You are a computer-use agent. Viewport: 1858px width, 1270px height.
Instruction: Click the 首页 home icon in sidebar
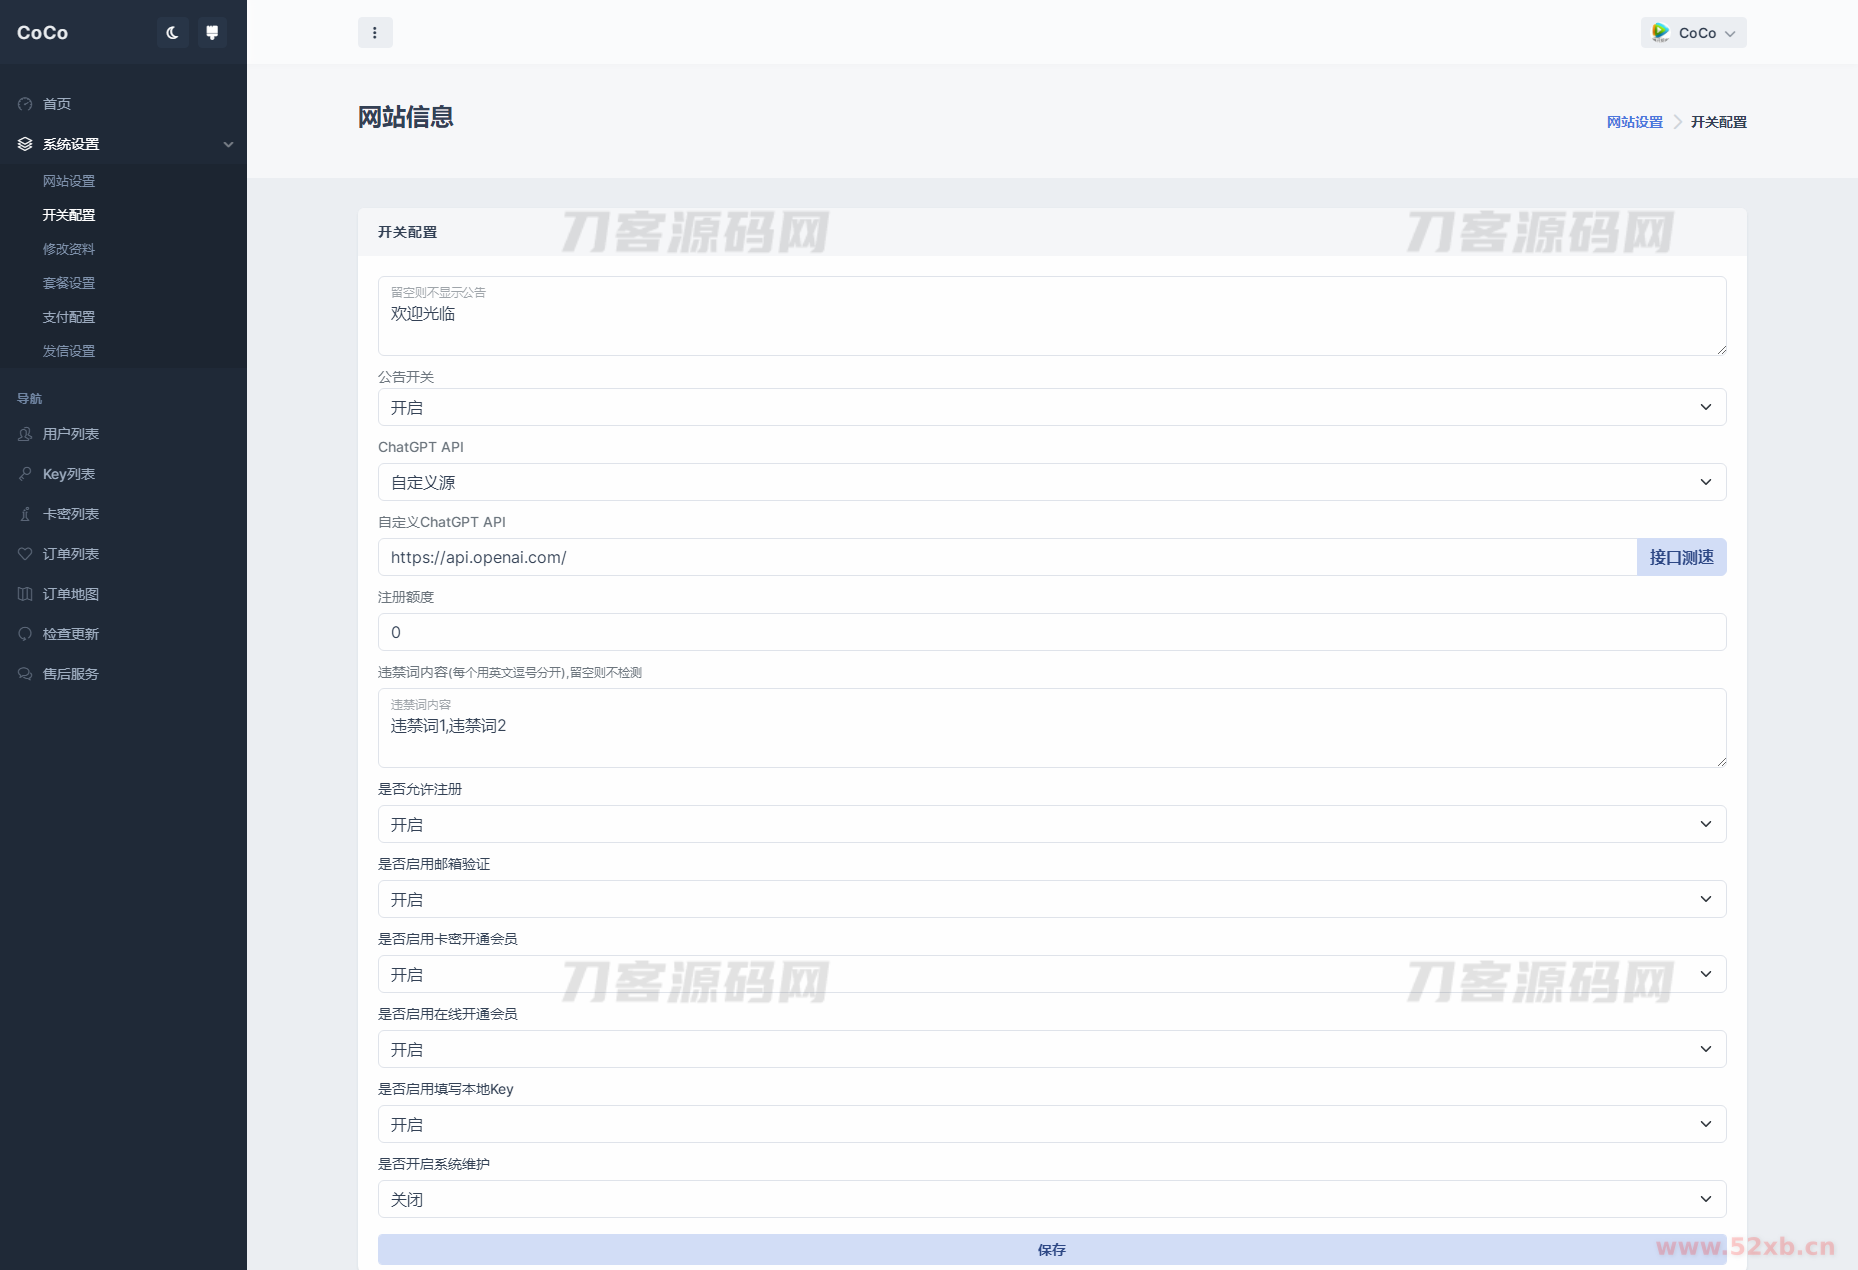[25, 104]
